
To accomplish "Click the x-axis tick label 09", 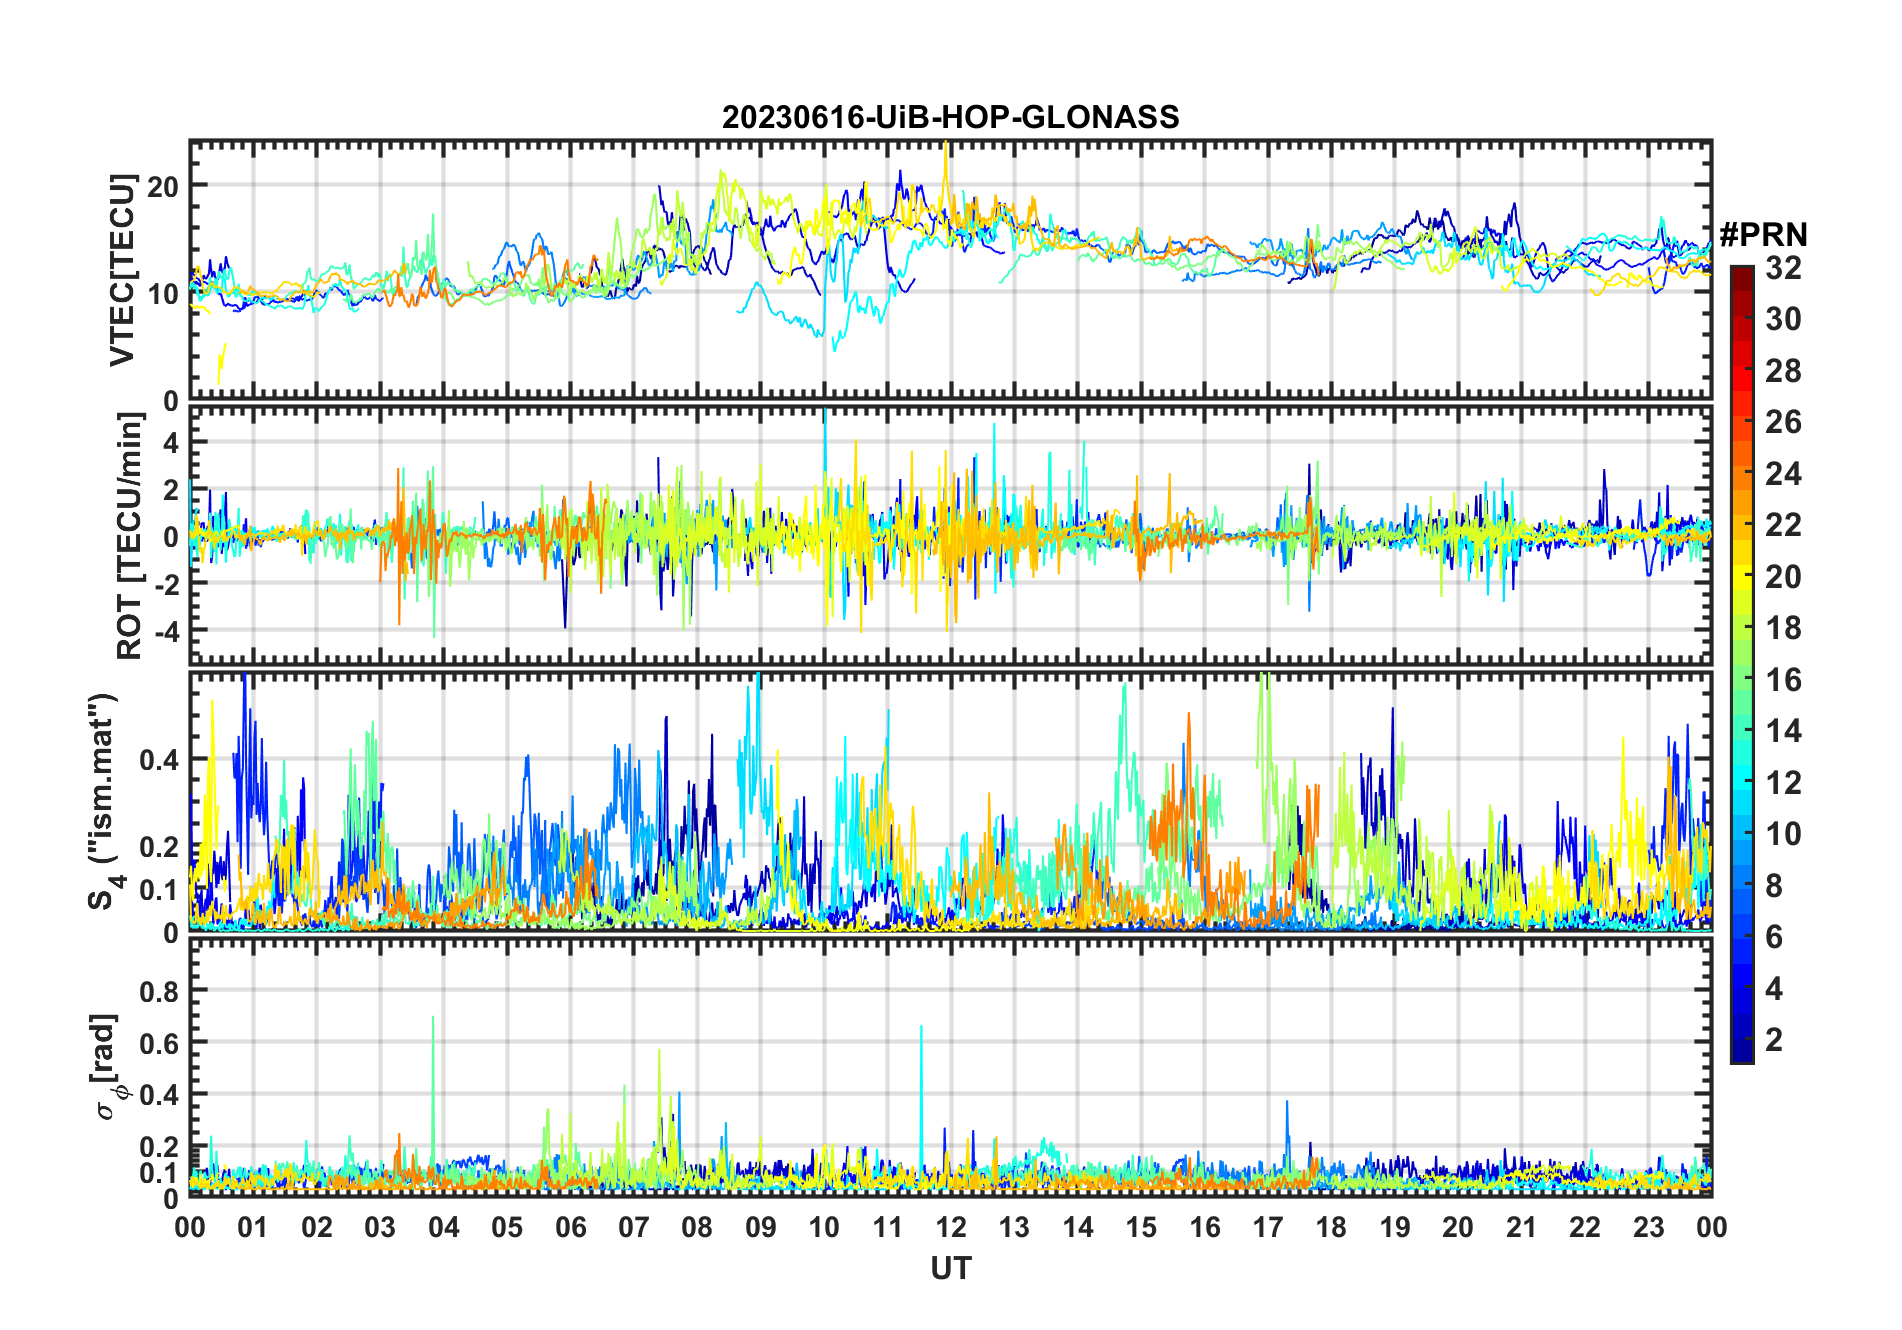I will click(x=761, y=1227).
